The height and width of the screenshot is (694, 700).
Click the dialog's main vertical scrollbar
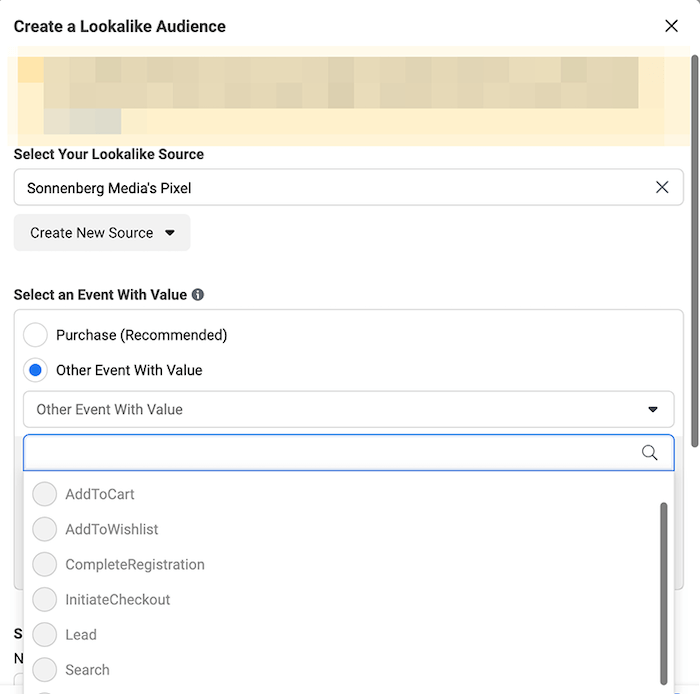(694, 250)
